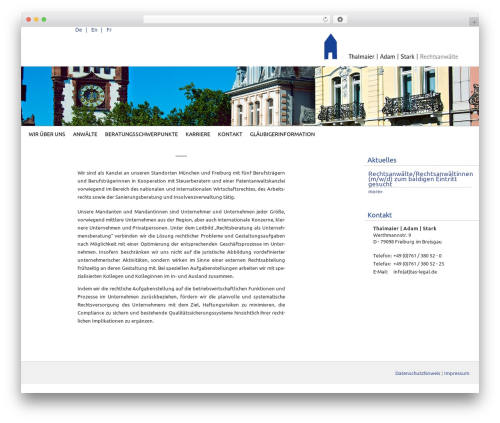Image resolution: width=500 pixels, height=423 pixels.
Task: Minimize window with the yellow button
Action: click(x=36, y=19)
